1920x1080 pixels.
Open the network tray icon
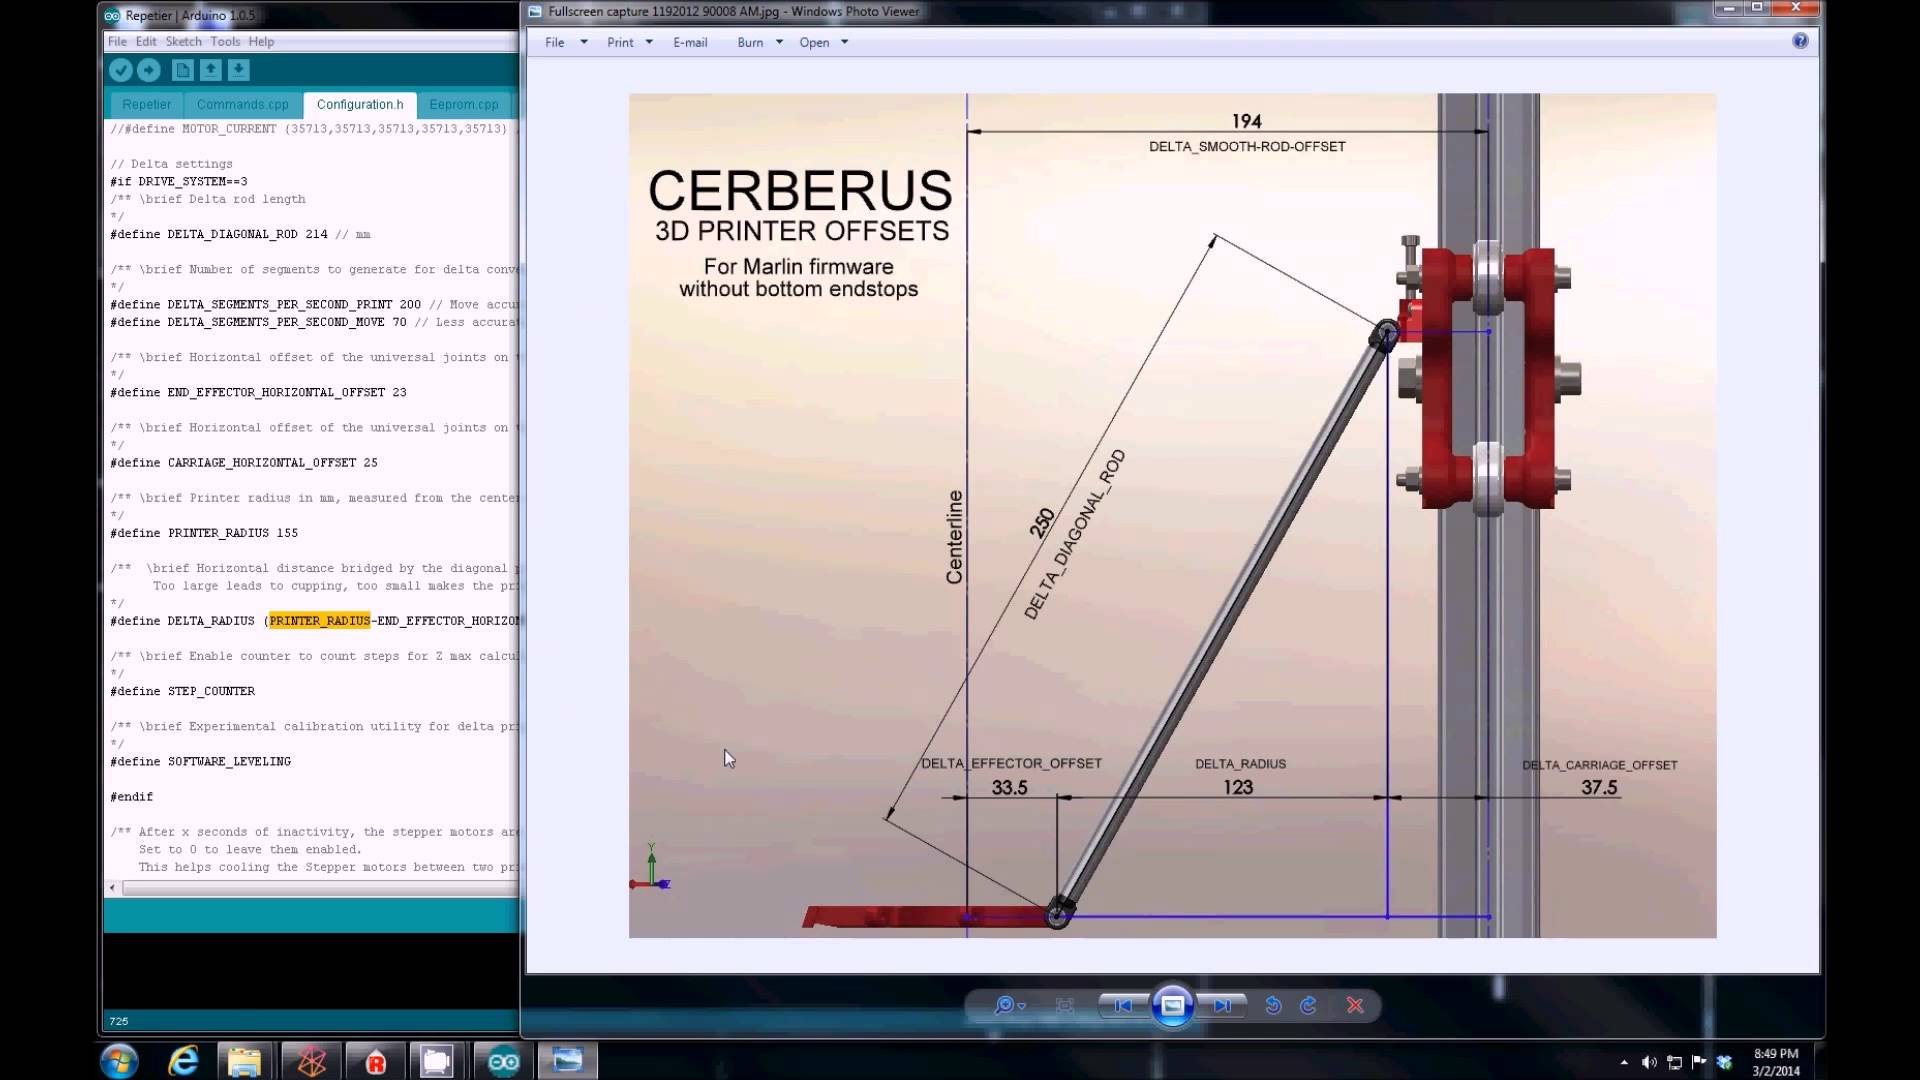(1674, 1062)
